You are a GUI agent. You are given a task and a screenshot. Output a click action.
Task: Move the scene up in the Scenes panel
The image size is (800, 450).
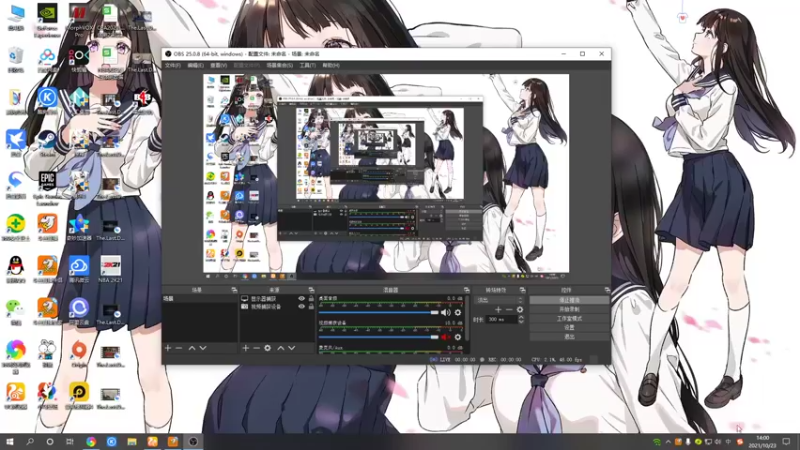tap(192, 348)
